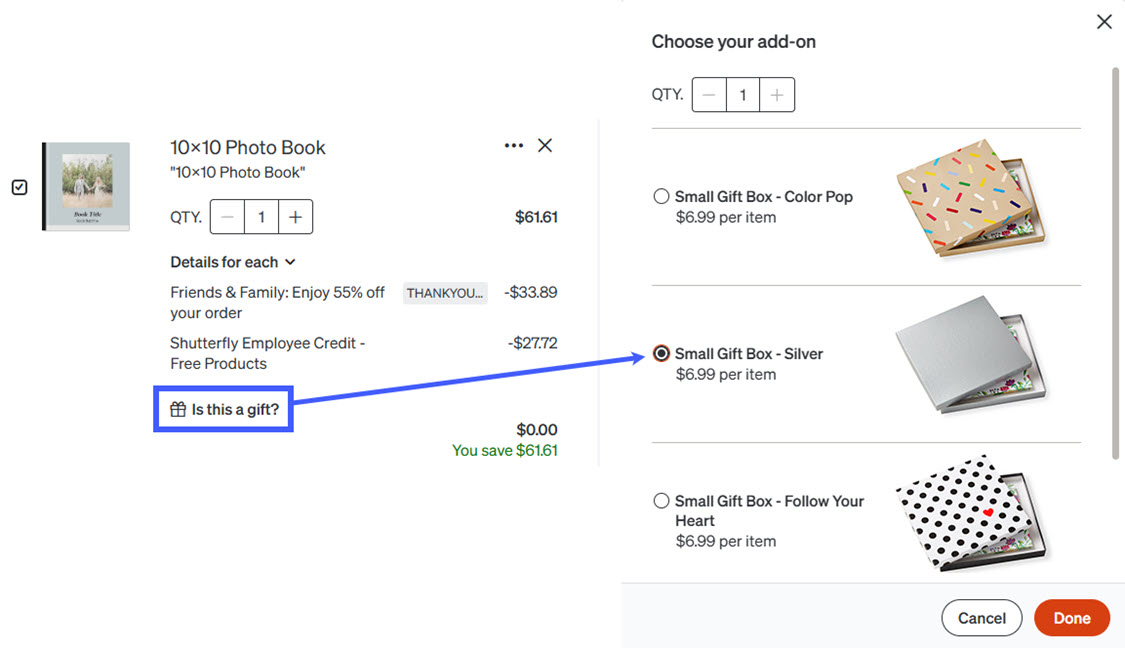The height and width of the screenshot is (648, 1125).
Task: Toggle the checkbox next to the photo book
Action: (x=19, y=187)
